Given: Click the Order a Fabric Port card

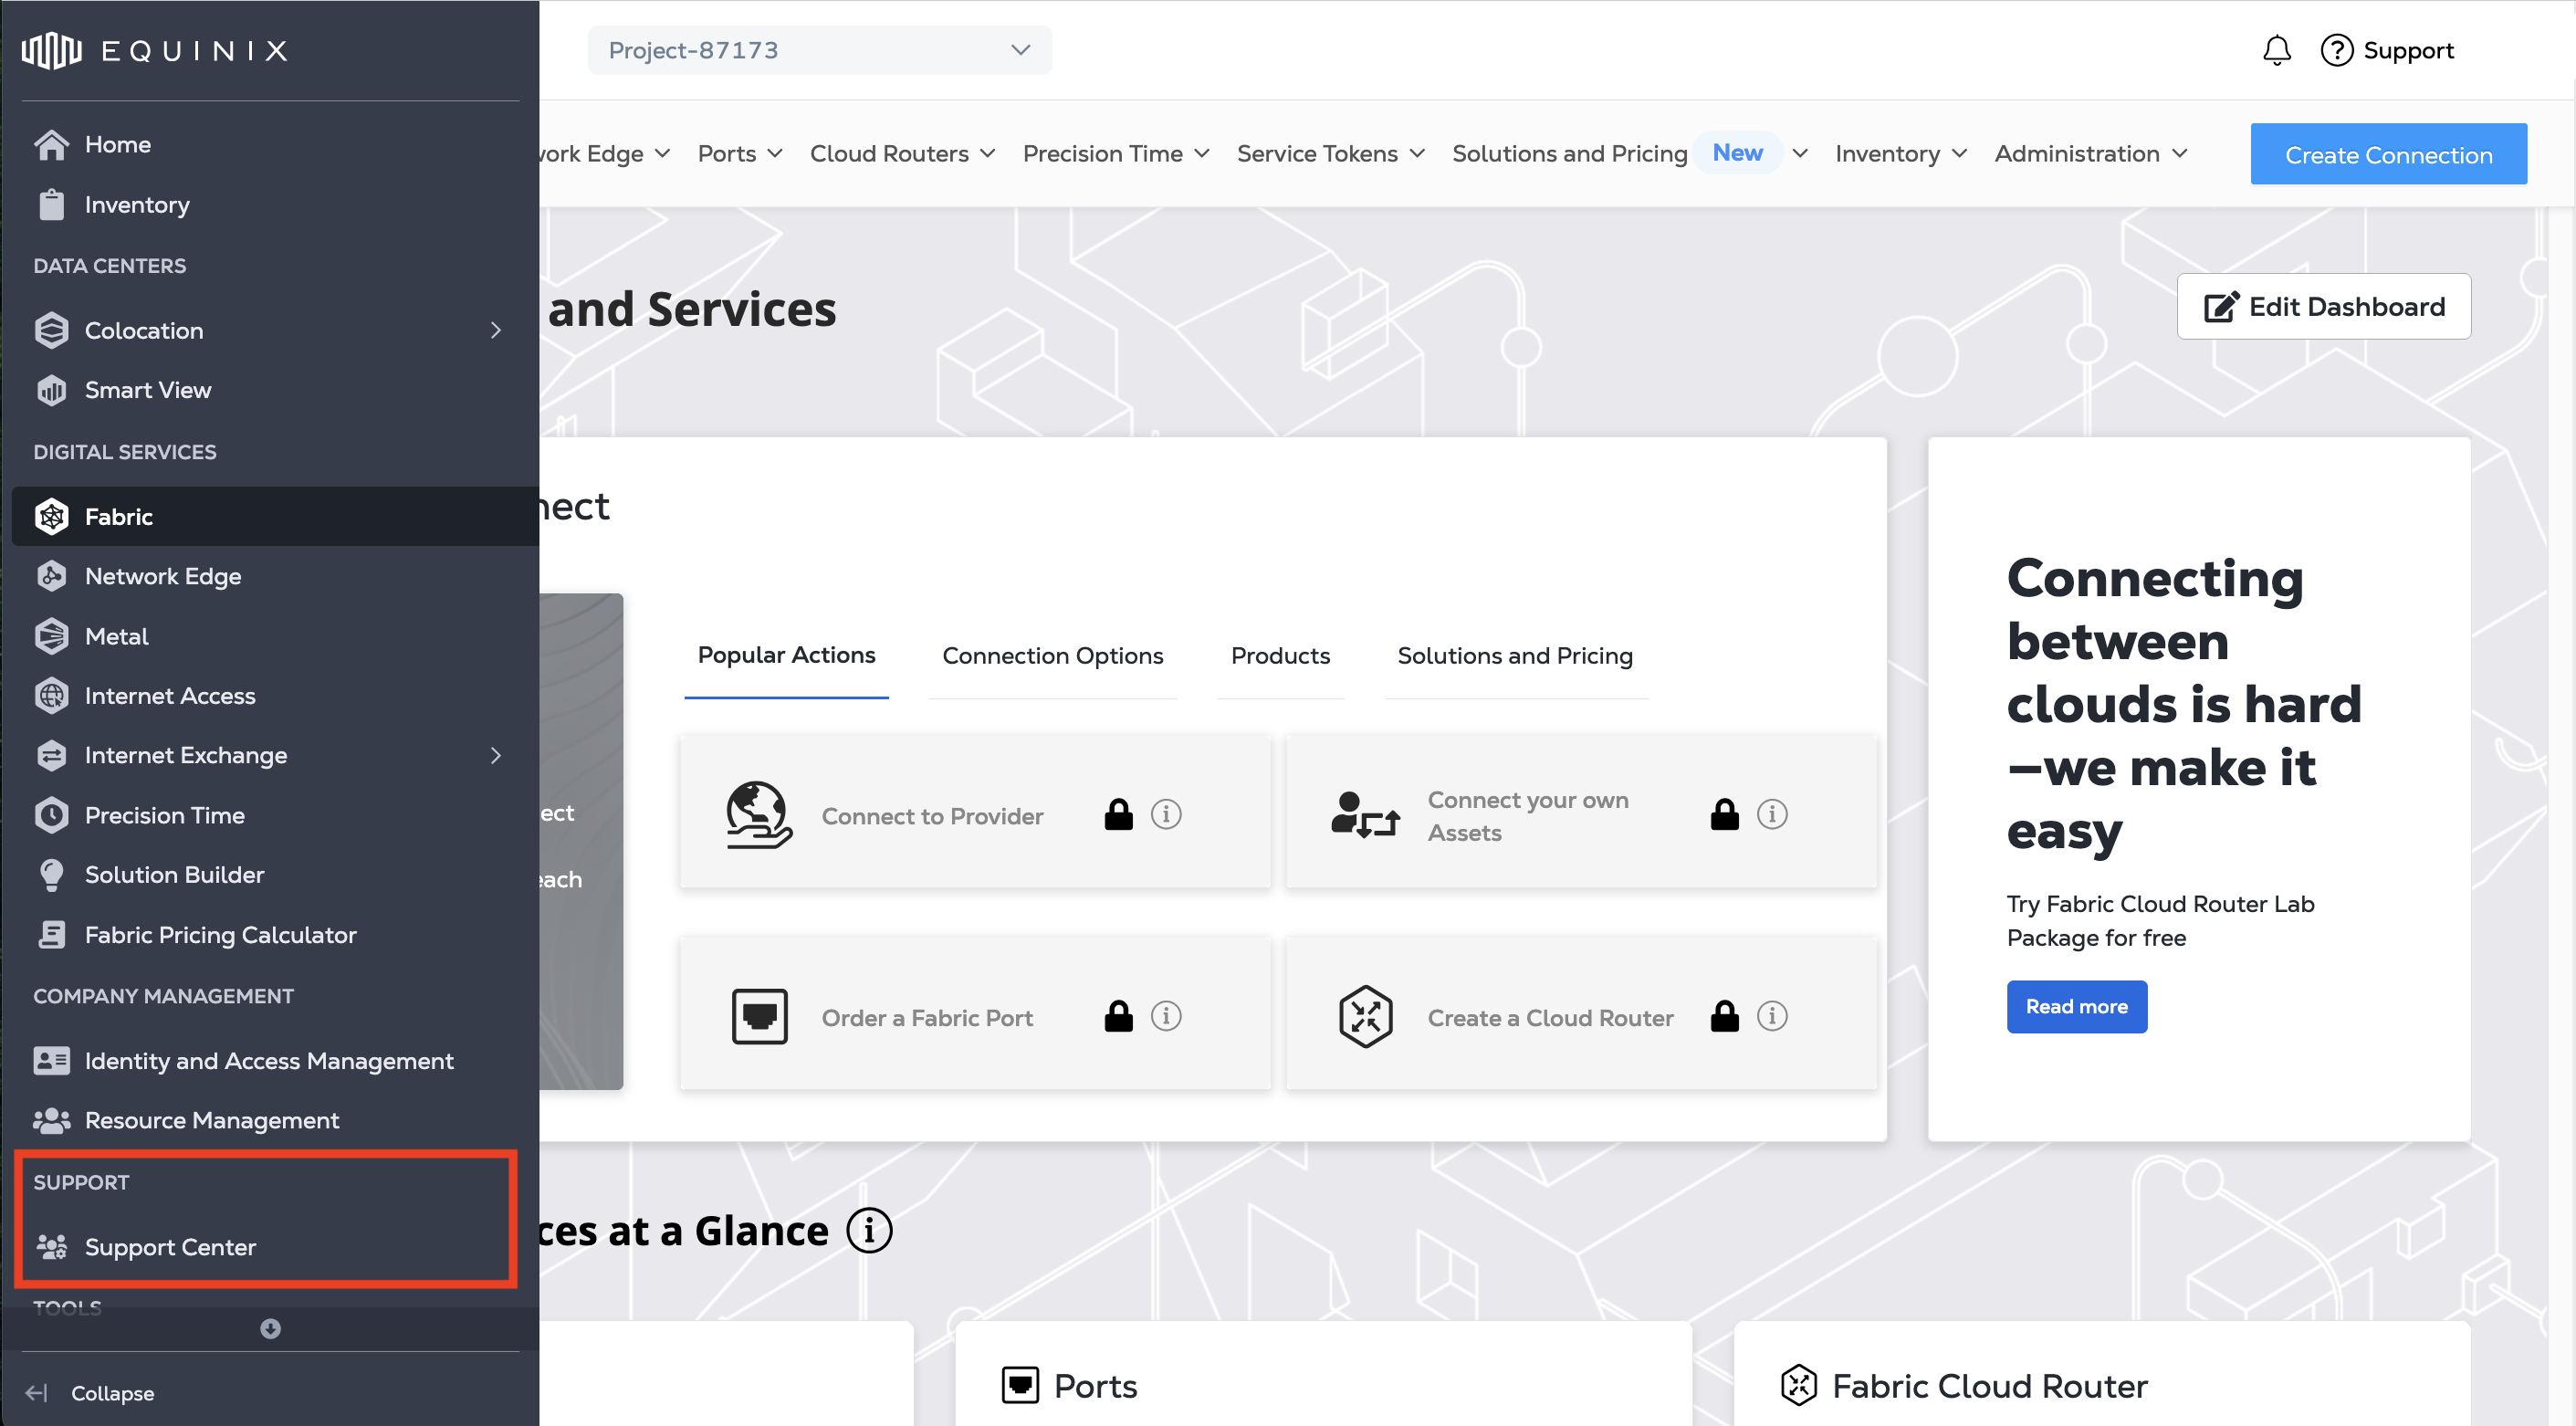Looking at the screenshot, I should 975,1014.
